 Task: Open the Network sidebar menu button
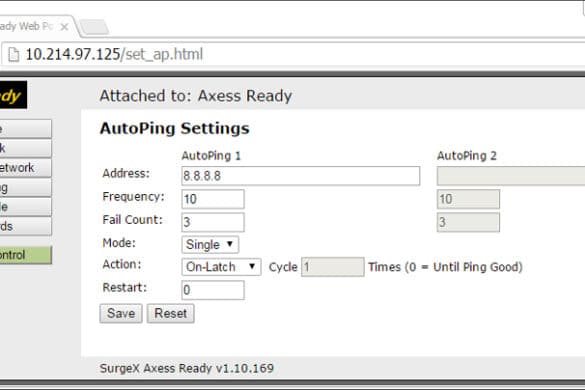click(25, 168)
